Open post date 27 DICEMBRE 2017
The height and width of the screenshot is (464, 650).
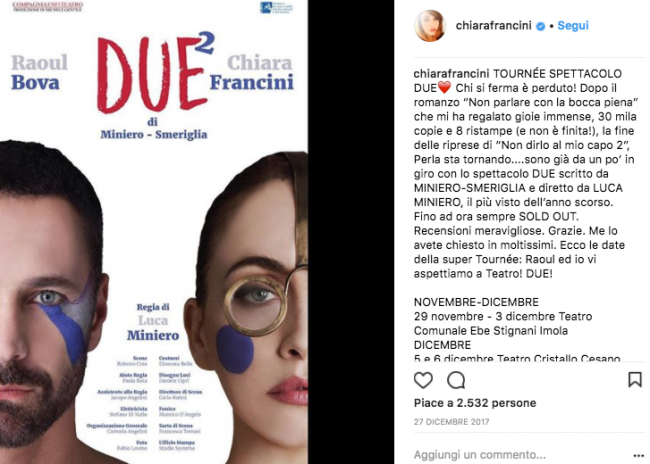[x=451, y=422]
